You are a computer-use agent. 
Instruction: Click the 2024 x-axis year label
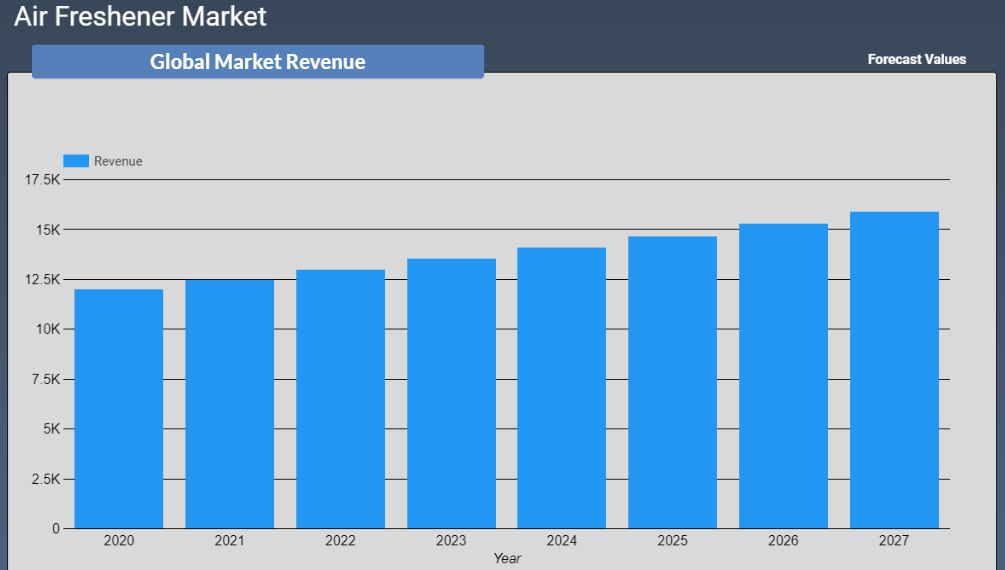tap(561, 541)
